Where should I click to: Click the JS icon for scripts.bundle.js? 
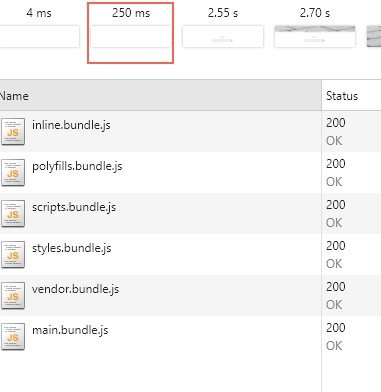coord(13,214)
